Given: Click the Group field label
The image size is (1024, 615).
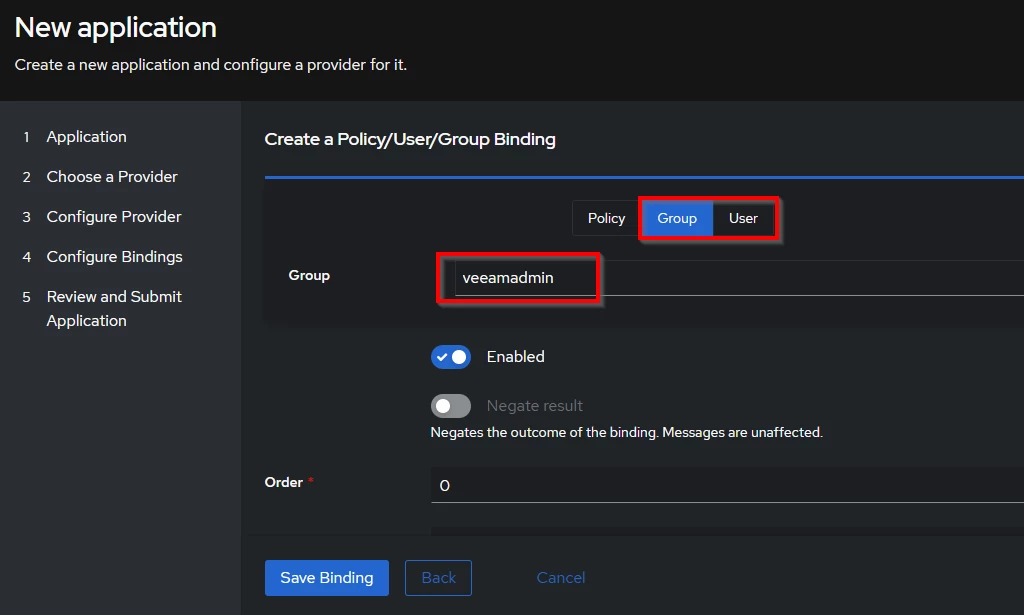Looking at the screenshot, I should pos(309,275).
